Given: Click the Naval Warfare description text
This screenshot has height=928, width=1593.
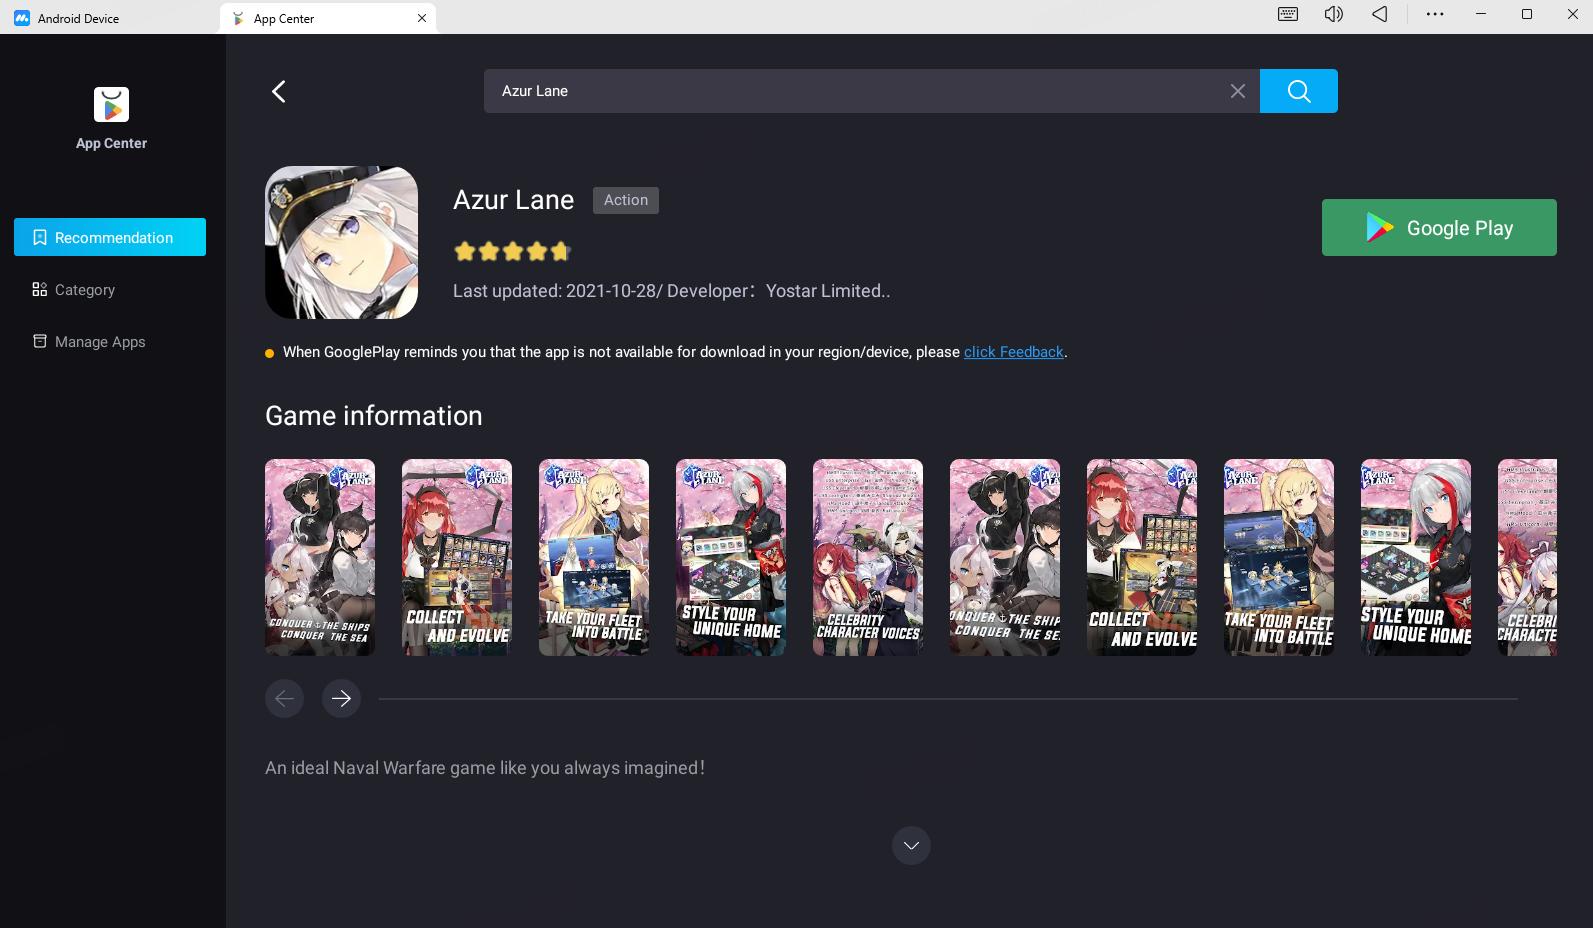Looking at the screenshot, I should click(x=485, y=768).
